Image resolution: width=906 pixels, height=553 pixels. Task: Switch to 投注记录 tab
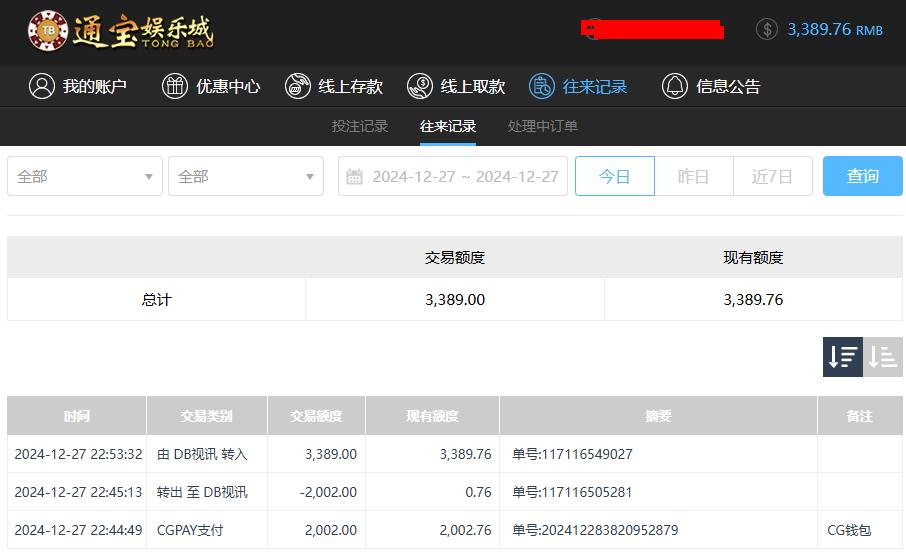click(x=359, y=126)
